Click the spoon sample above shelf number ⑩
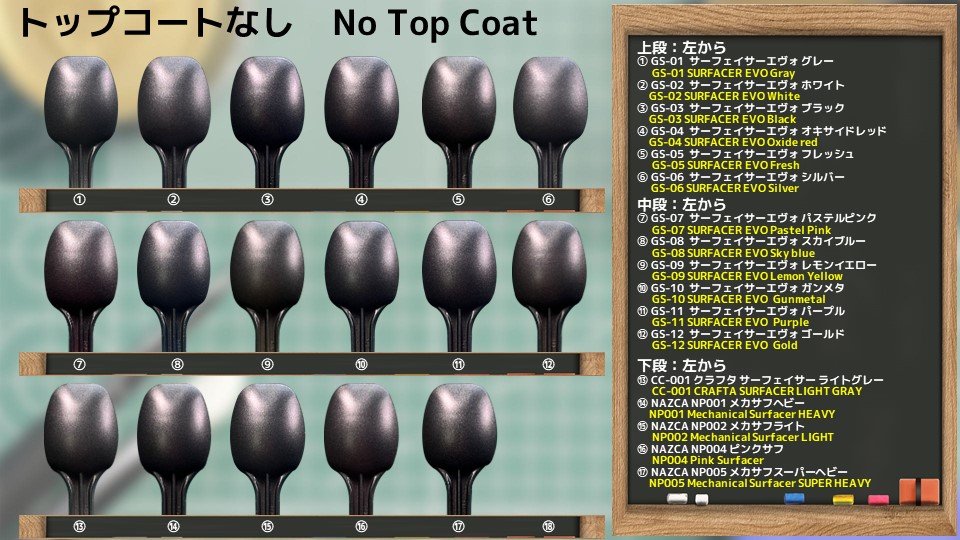 point(361,286)
